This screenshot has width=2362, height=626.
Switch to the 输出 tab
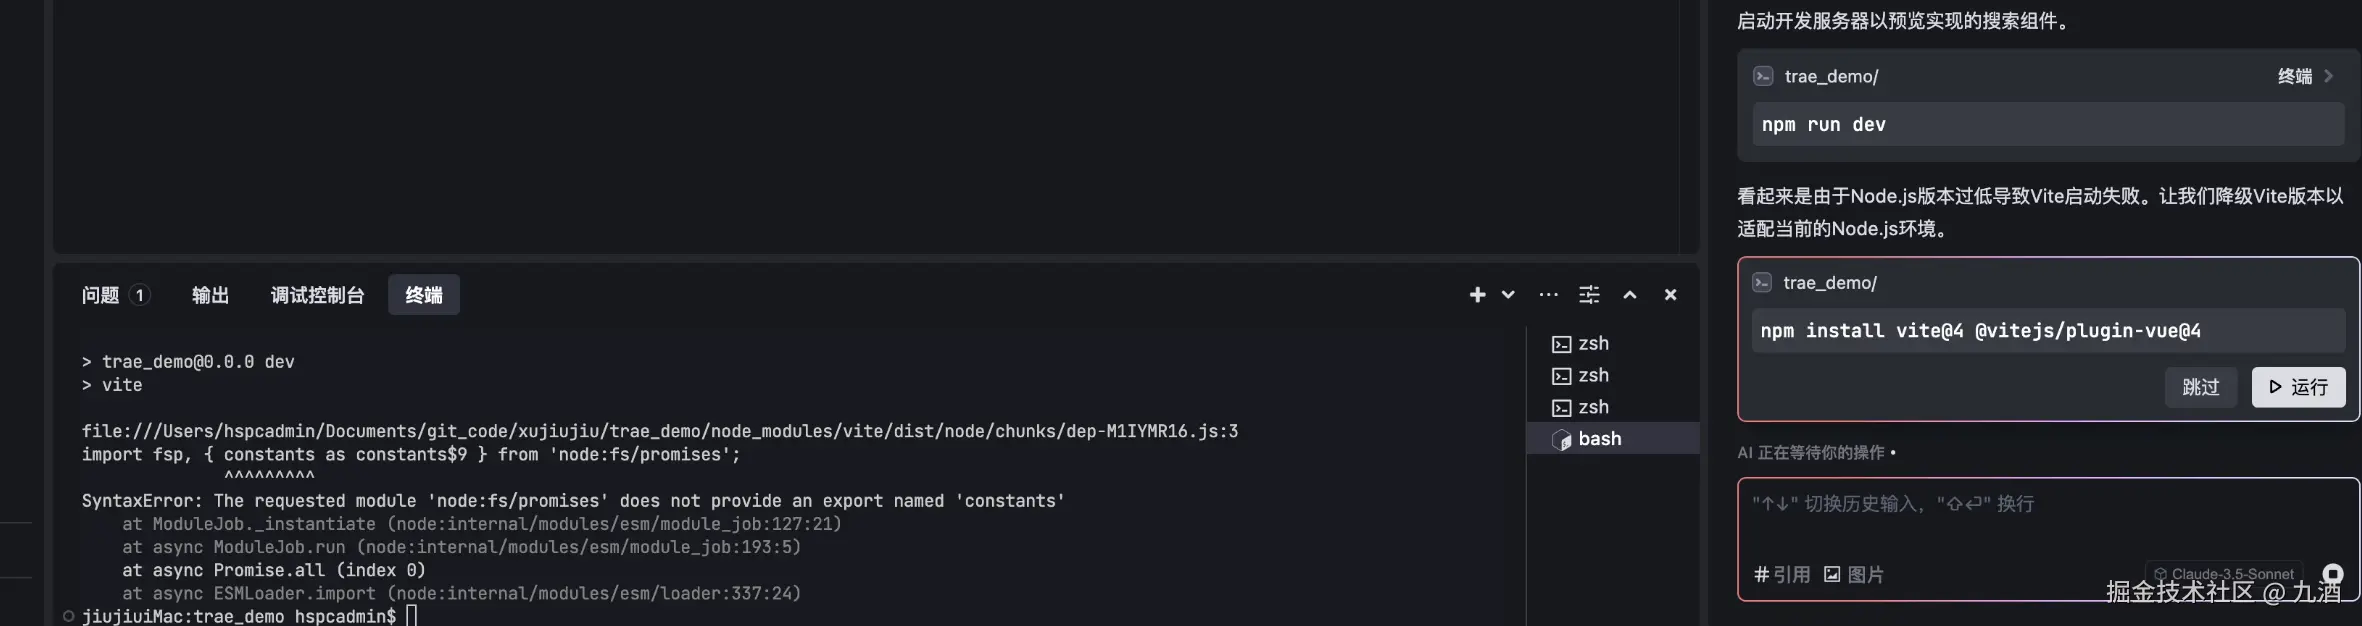(x=210, y=295)
